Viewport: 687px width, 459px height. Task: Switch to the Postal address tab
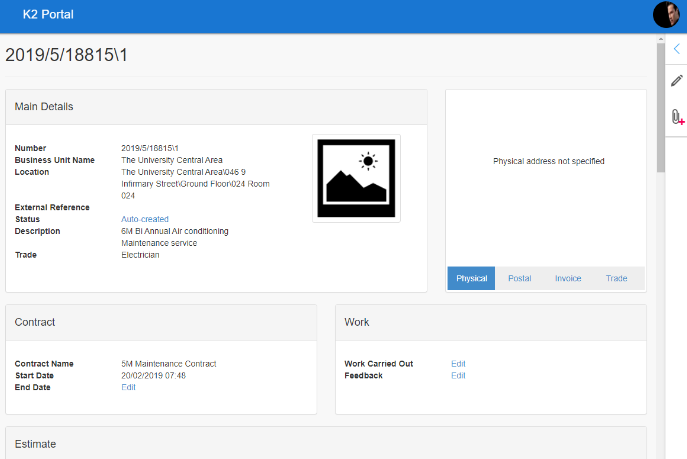click(519, 278)
